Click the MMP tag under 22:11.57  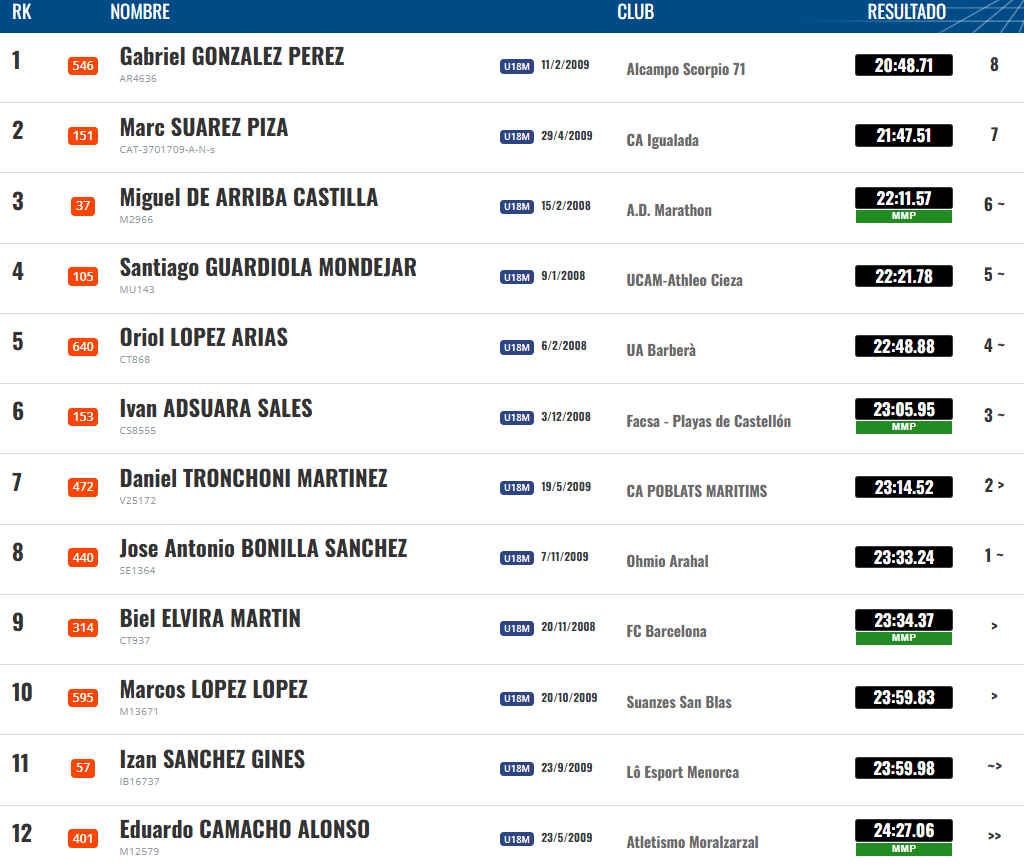tap(904, 216)
